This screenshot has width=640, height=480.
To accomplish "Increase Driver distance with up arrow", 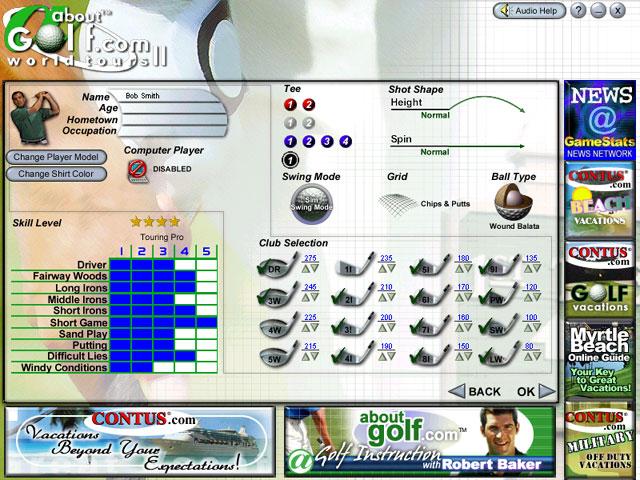I will [304, 270].
